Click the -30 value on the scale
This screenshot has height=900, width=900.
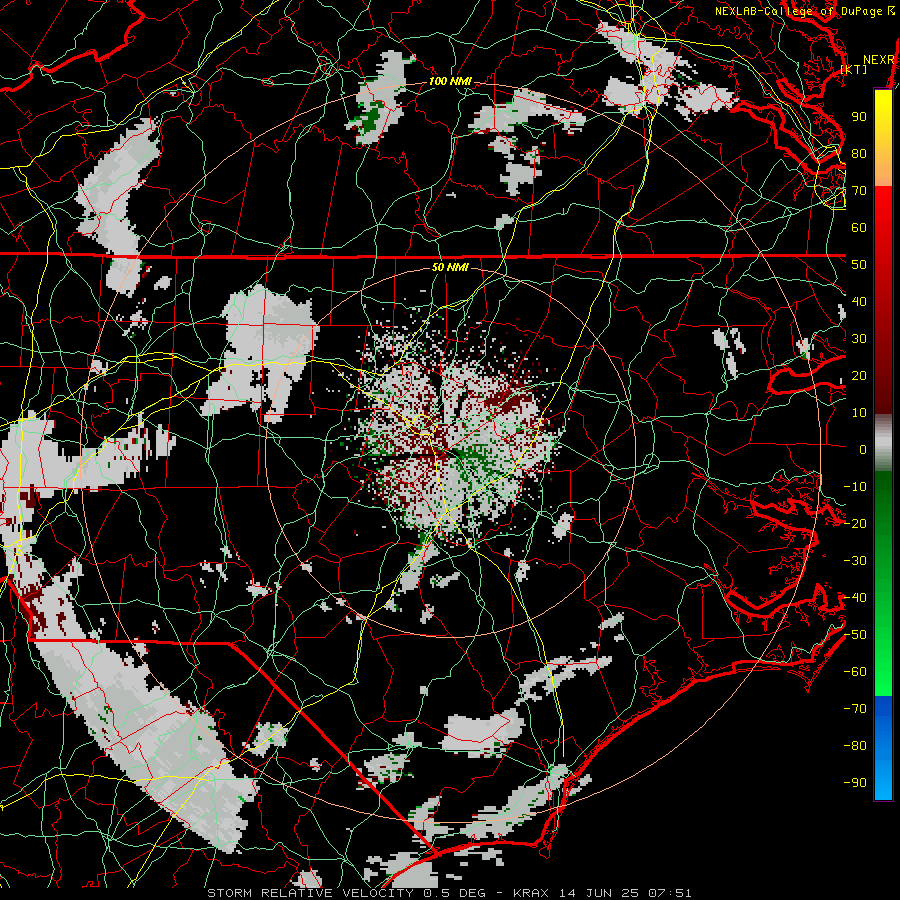pyautogui.click(x=855, y=560)
